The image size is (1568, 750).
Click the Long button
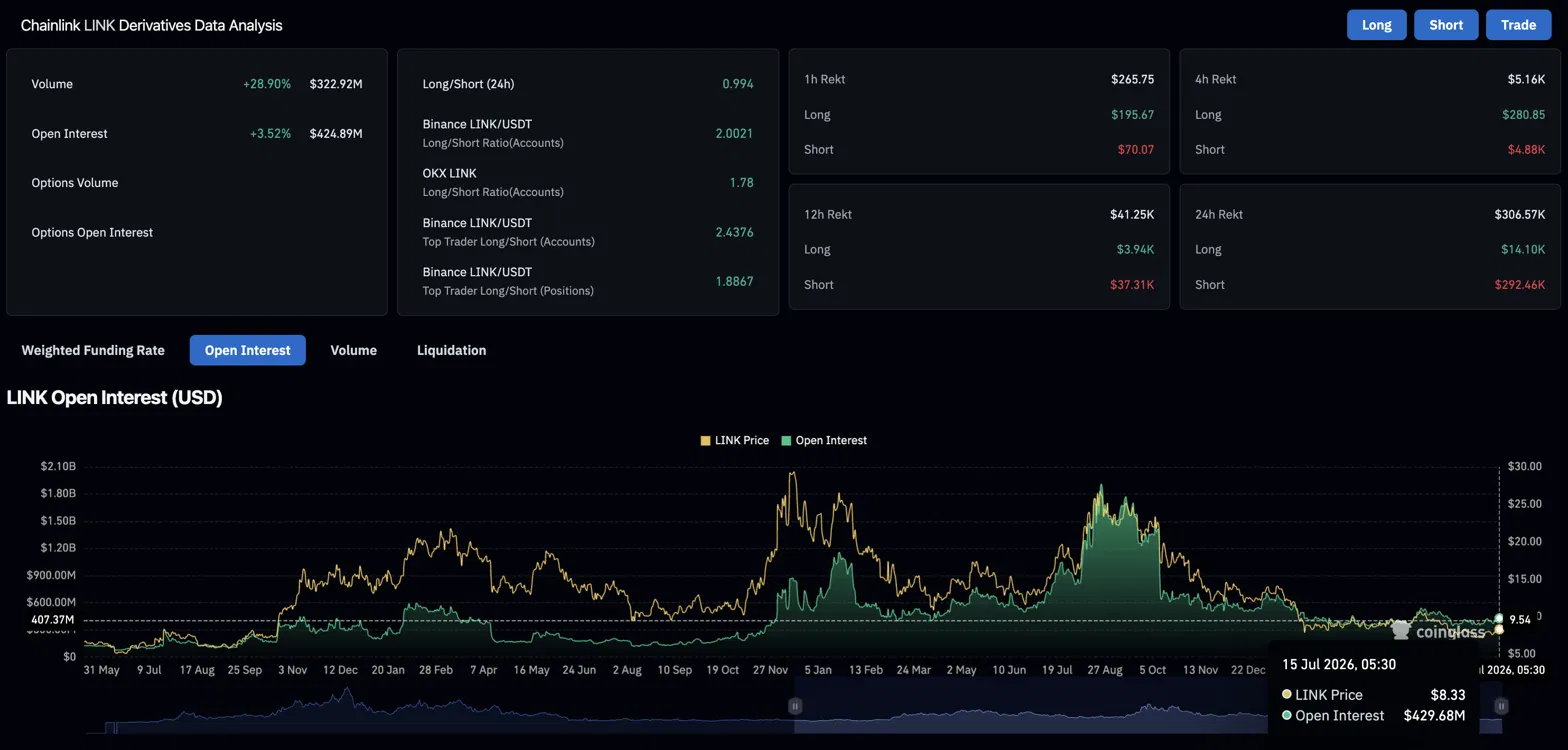click(x=1376, y=25)
